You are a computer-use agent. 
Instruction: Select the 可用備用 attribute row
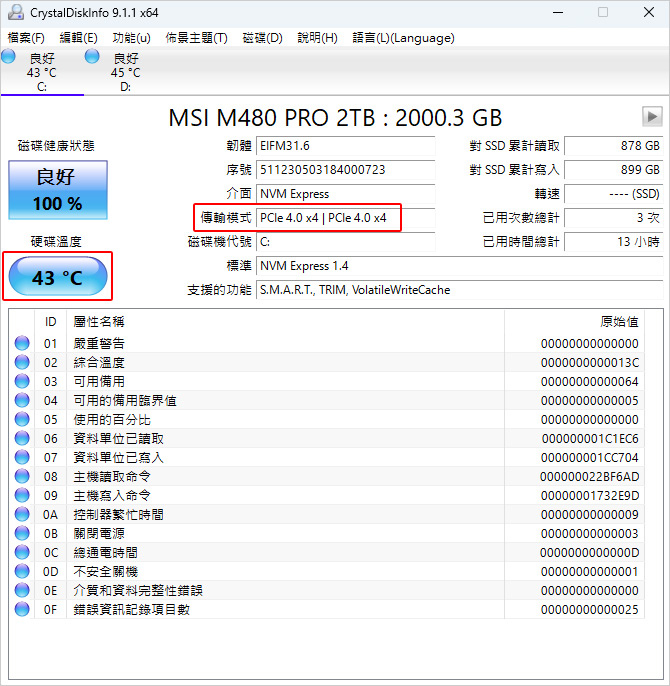coord(327,382)
